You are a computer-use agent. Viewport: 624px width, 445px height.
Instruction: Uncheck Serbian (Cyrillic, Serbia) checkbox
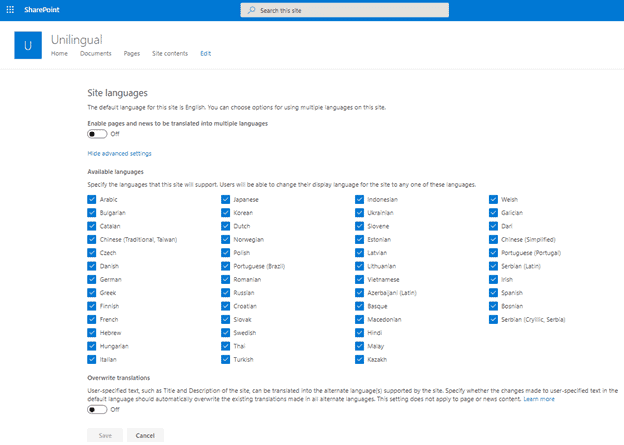coord(493,320)
